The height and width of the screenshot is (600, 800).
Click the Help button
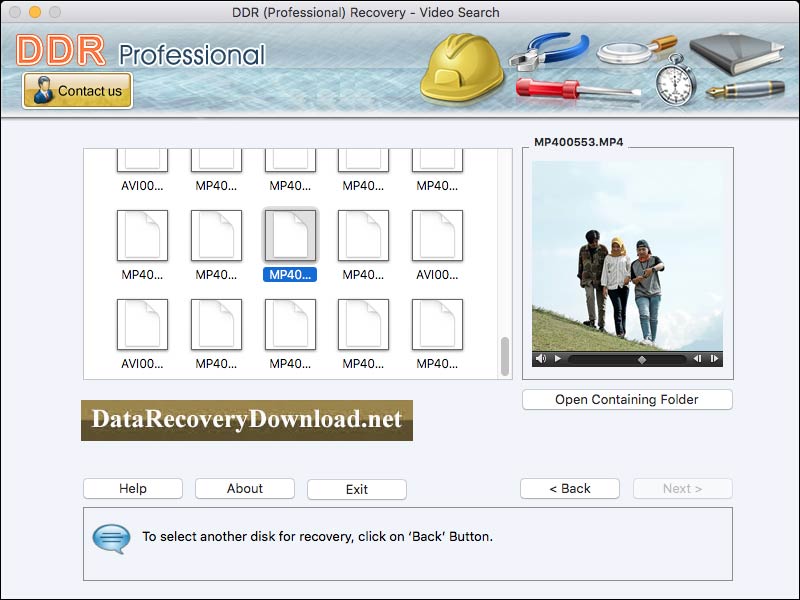click(132, 488)
